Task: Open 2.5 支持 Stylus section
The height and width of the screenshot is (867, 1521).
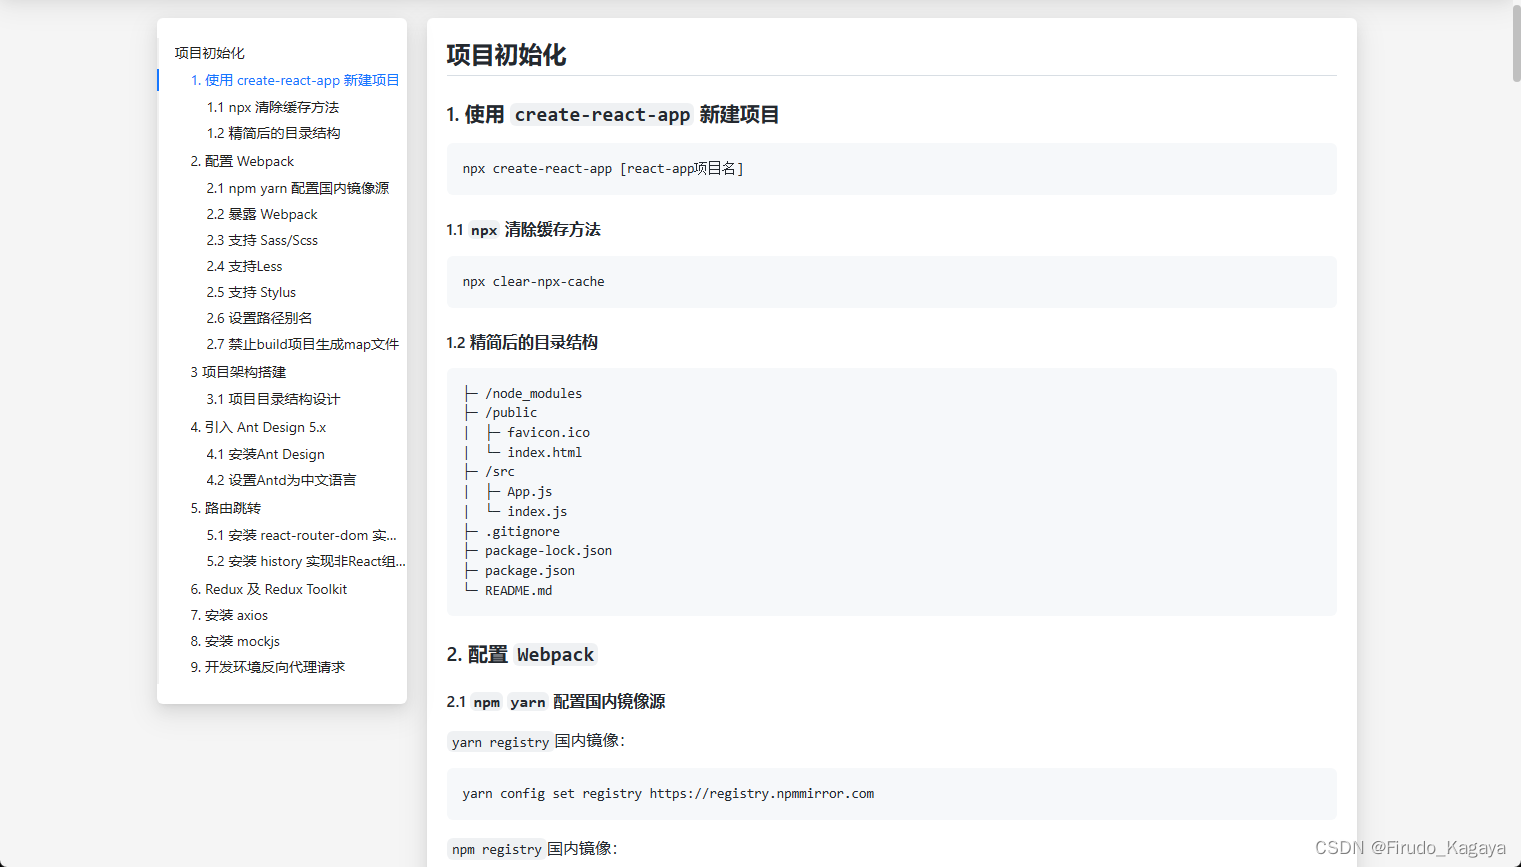Action: (251, 292)
